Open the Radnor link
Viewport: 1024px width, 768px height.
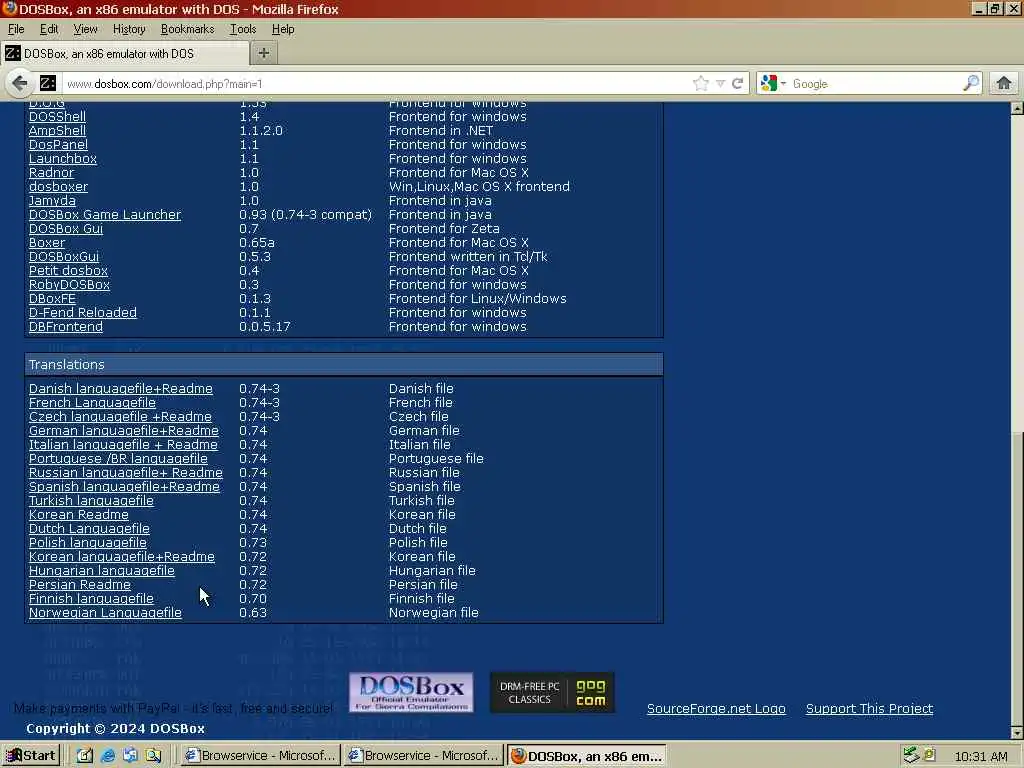point(51,172)
